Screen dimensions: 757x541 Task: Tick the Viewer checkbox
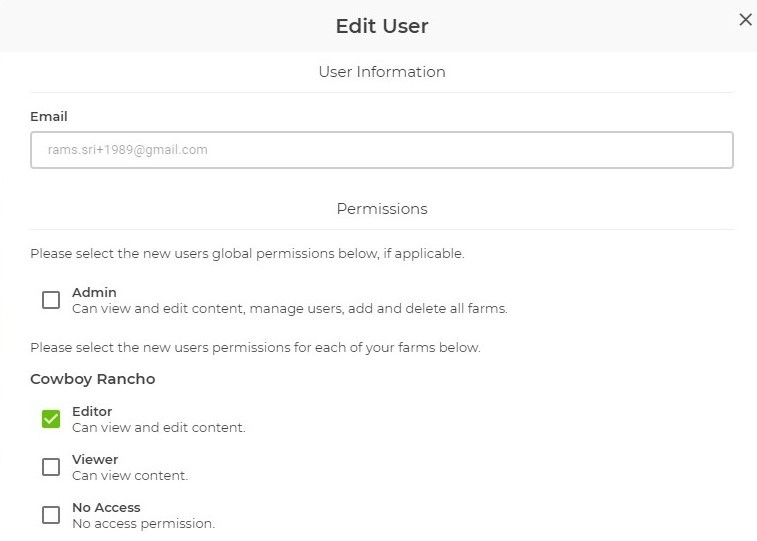(x=51, y=467)
